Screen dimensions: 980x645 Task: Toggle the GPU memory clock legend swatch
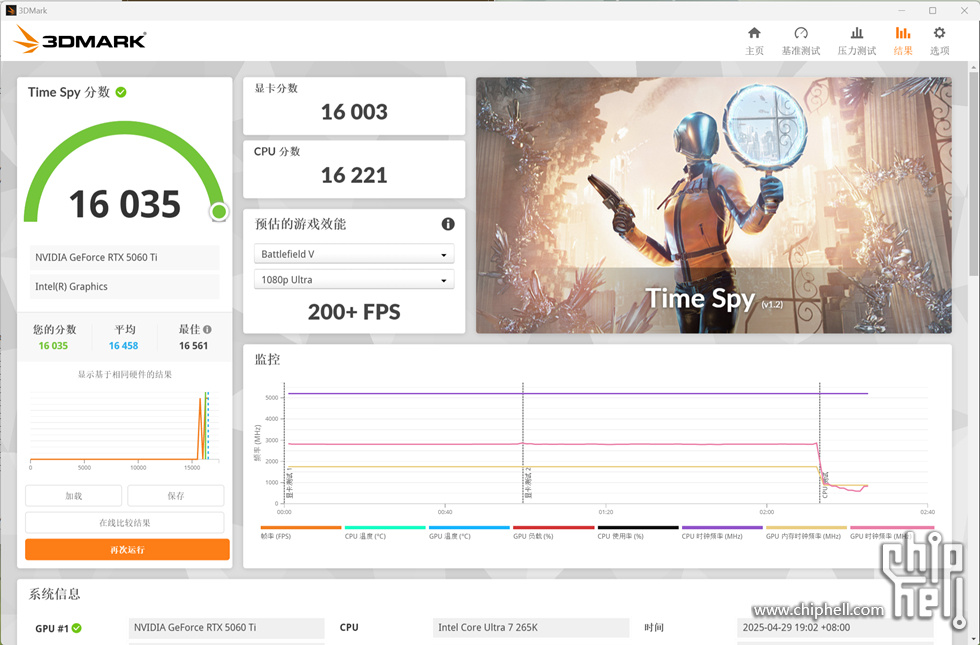[x=806, y=528]
